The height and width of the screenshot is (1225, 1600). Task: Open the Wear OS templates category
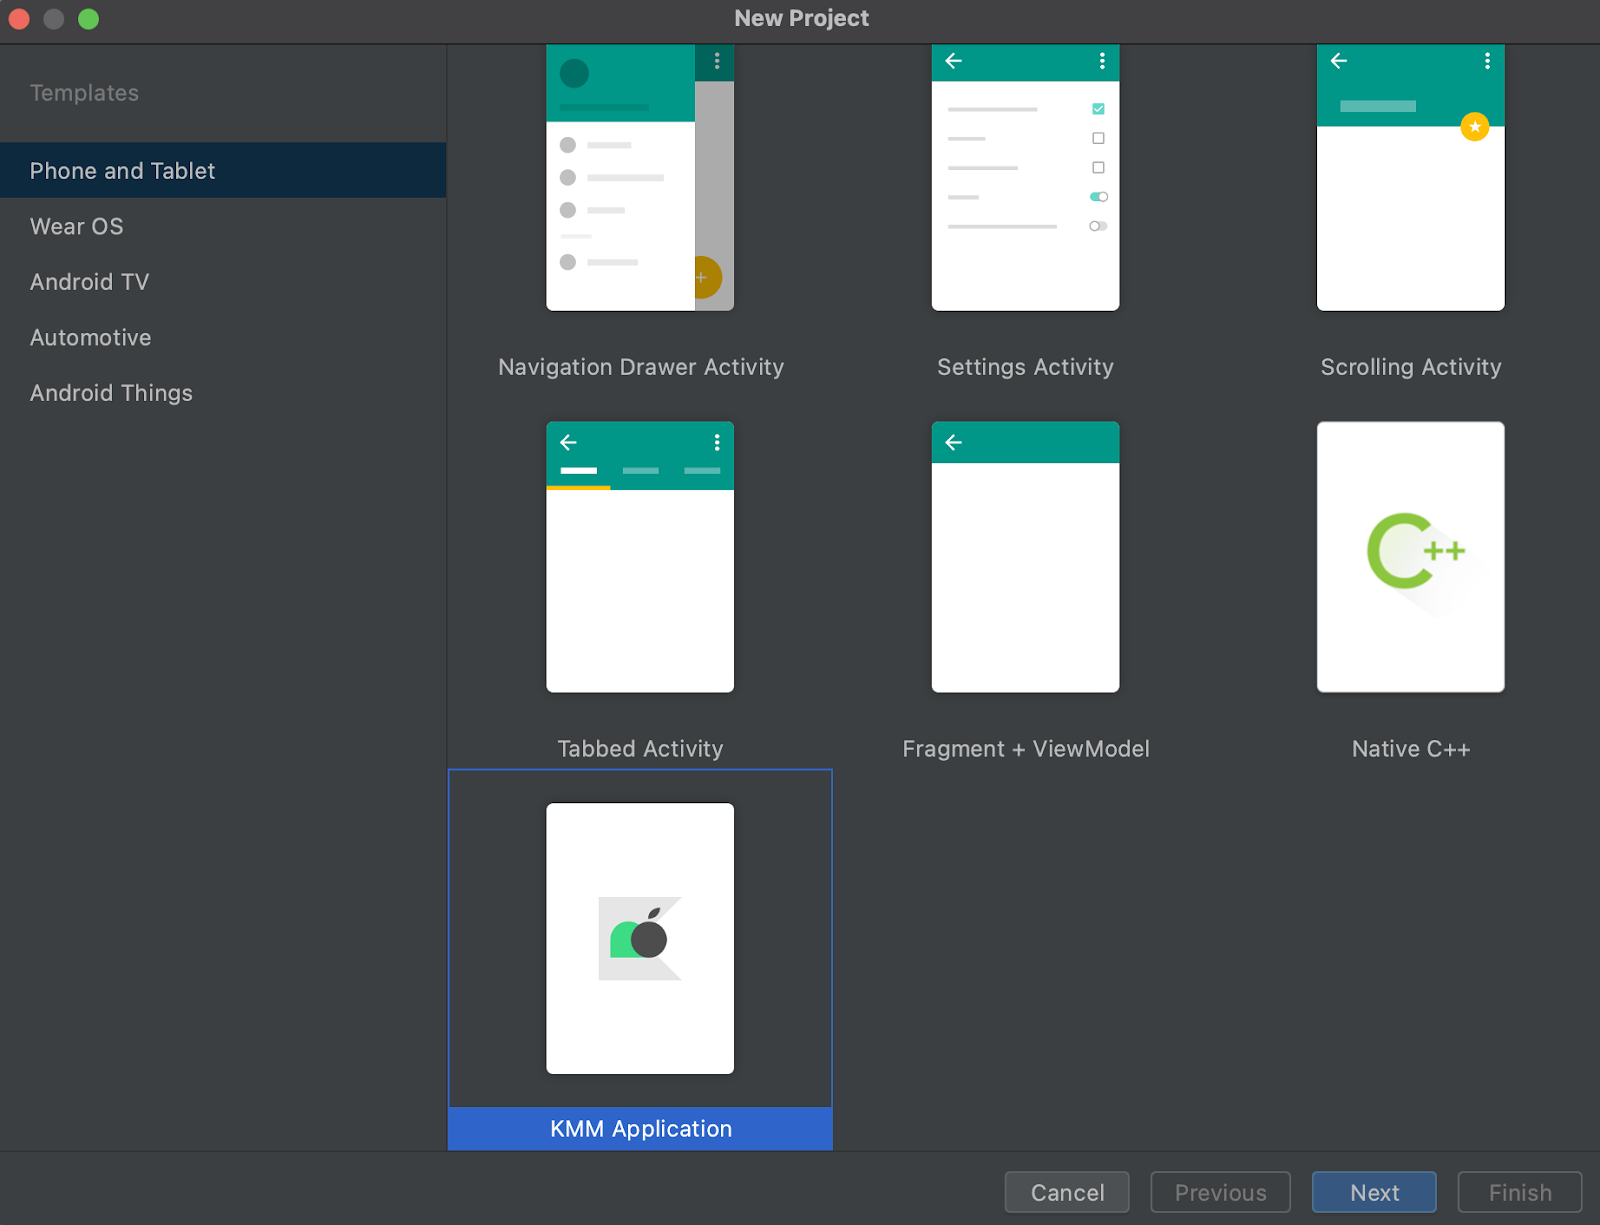77,227
